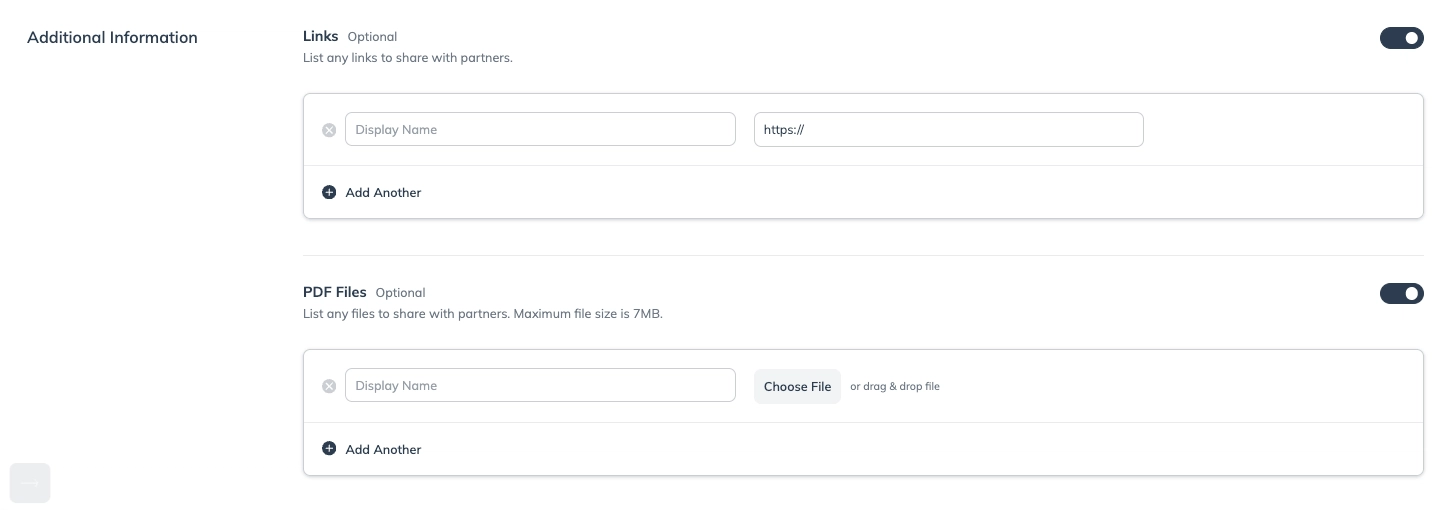
Task: Click the "or drag & drop file" text
Action: pyautogui.click(x=895, y=386)
